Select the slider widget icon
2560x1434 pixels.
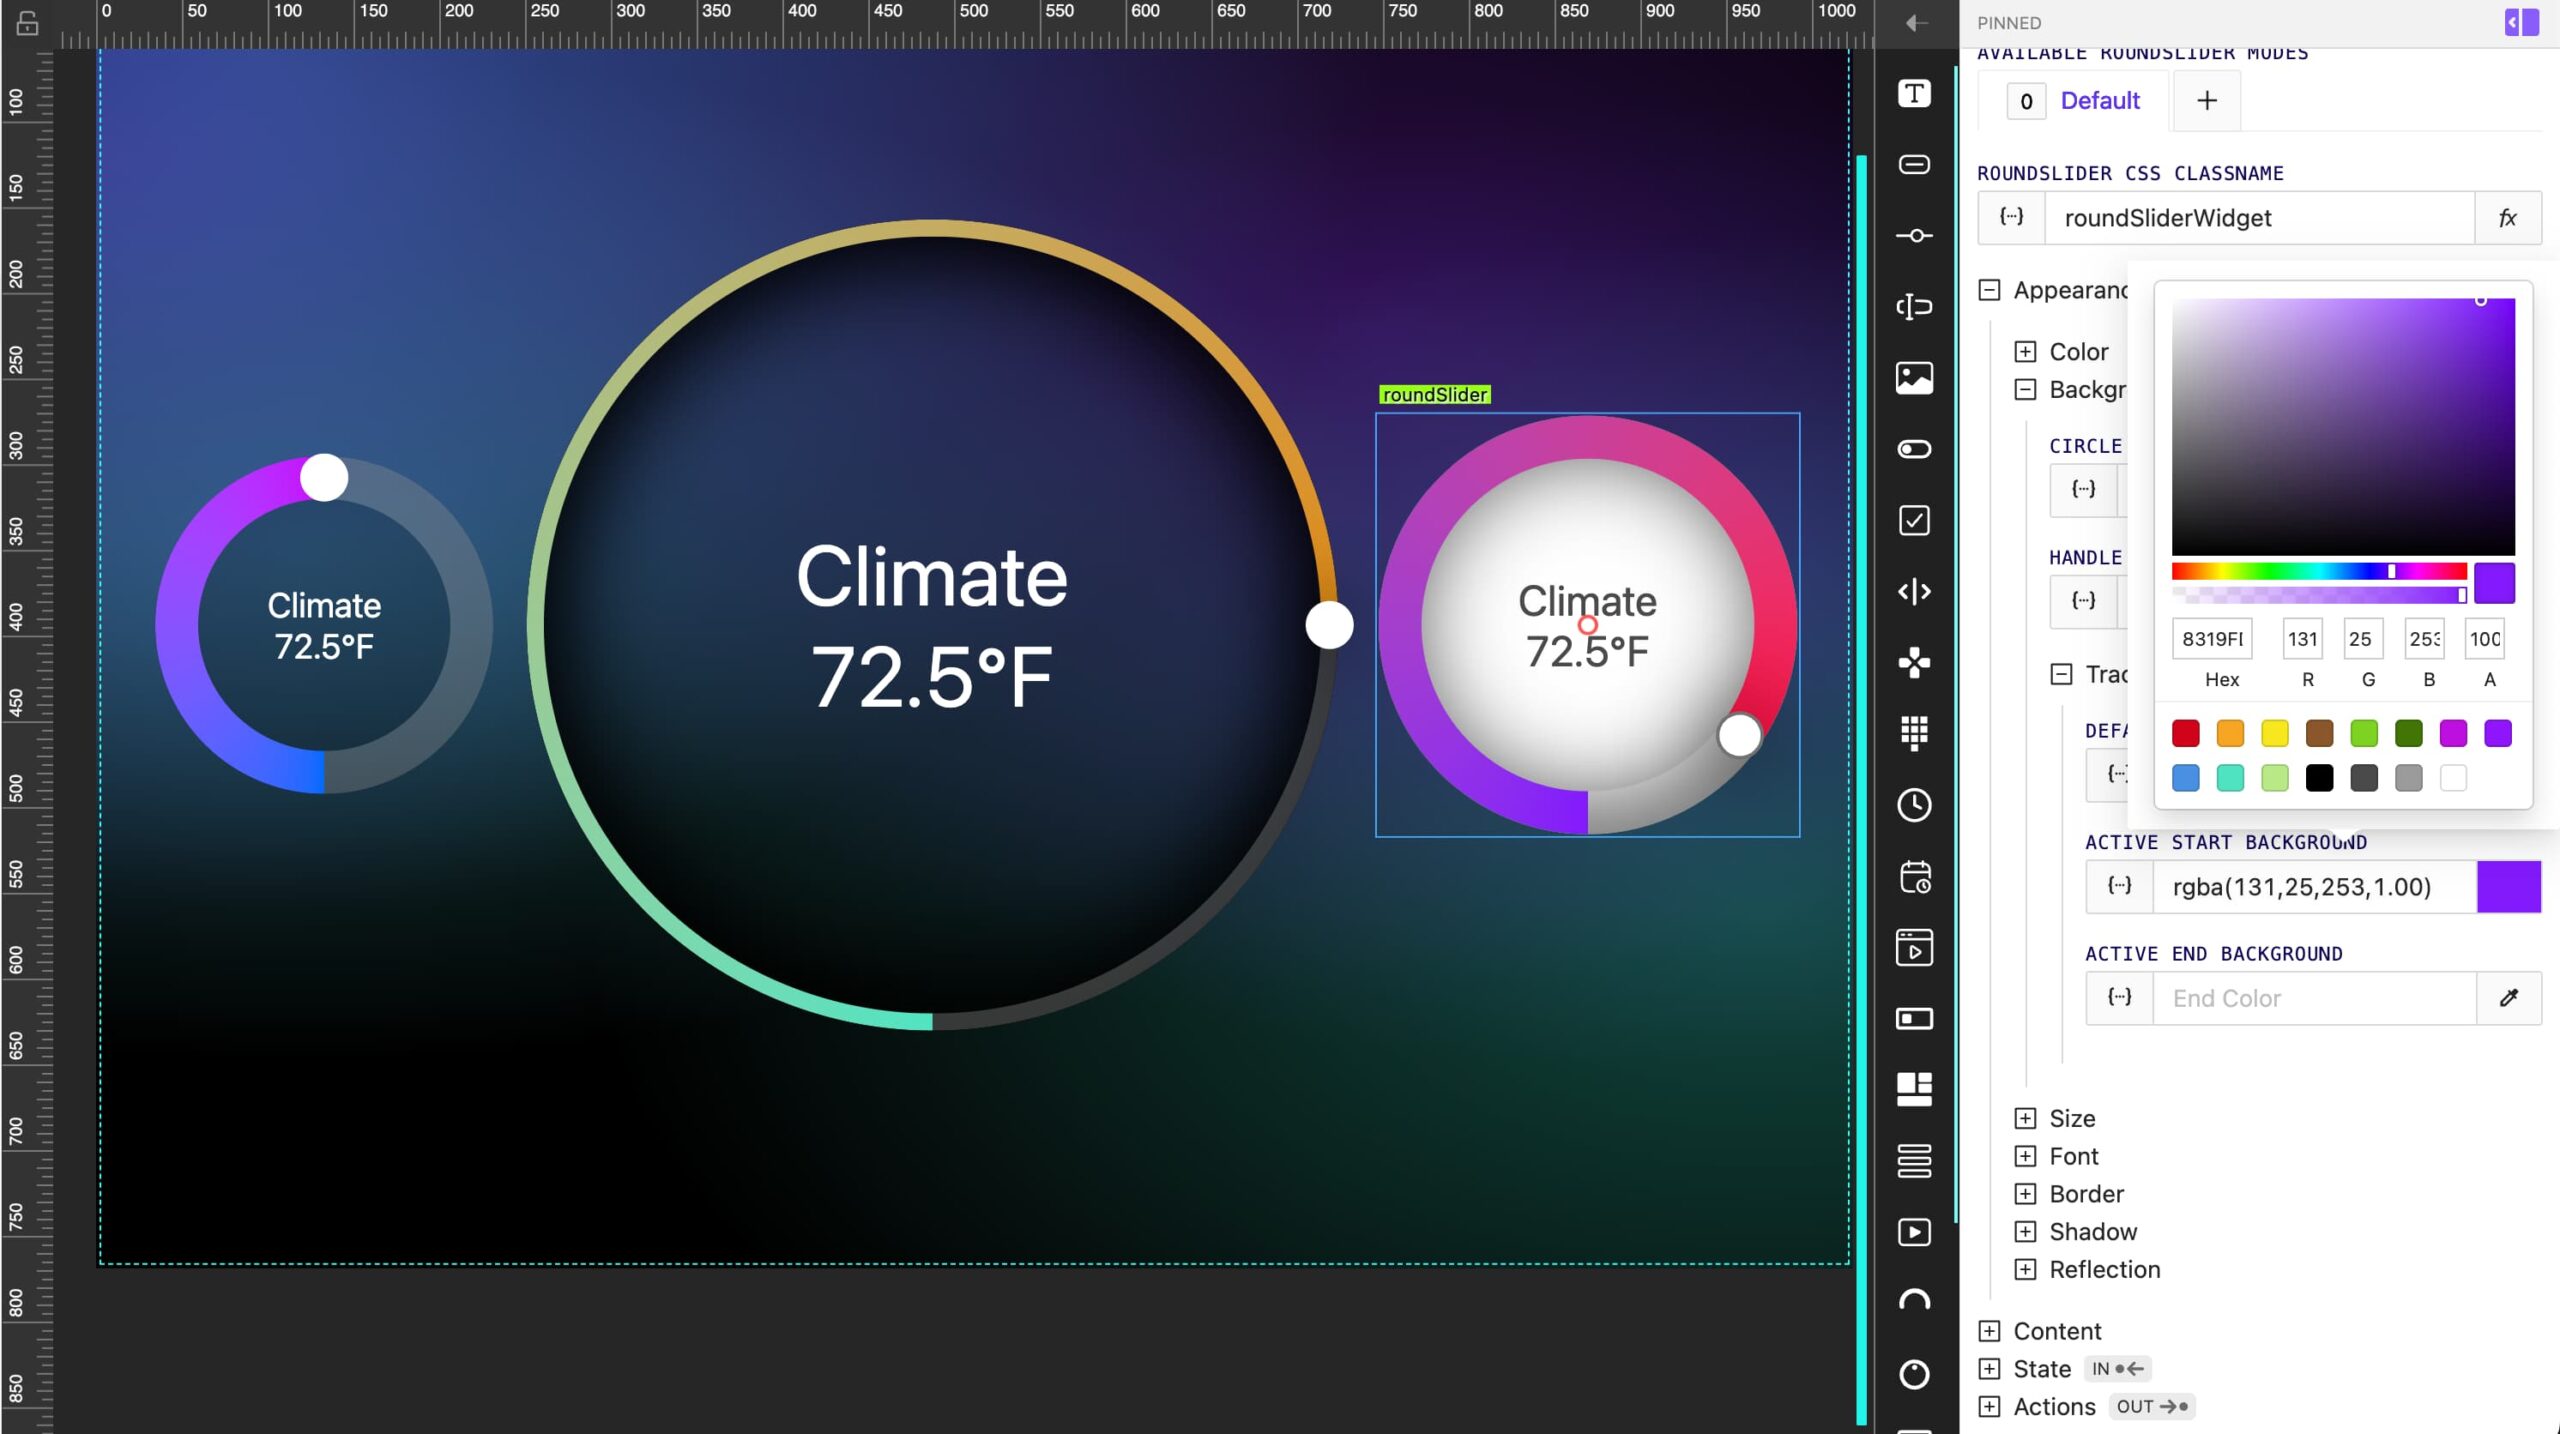pos(1914,236)
